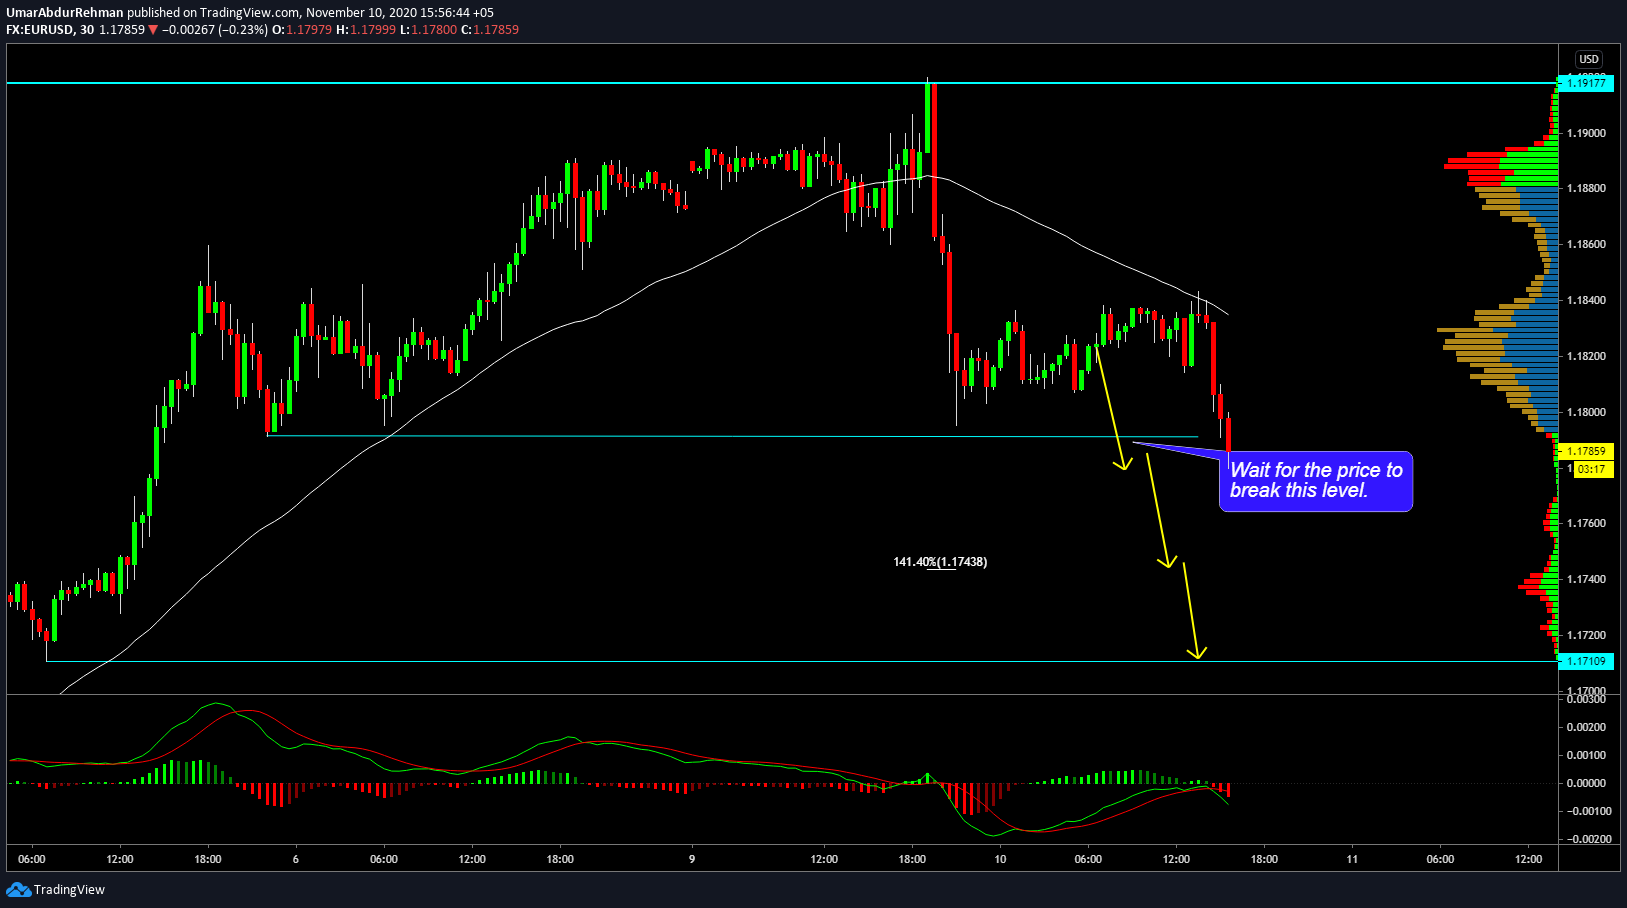Click the 1.18000 price scale value
This screenshot has height=908, width=1627.
point(1586,412)
